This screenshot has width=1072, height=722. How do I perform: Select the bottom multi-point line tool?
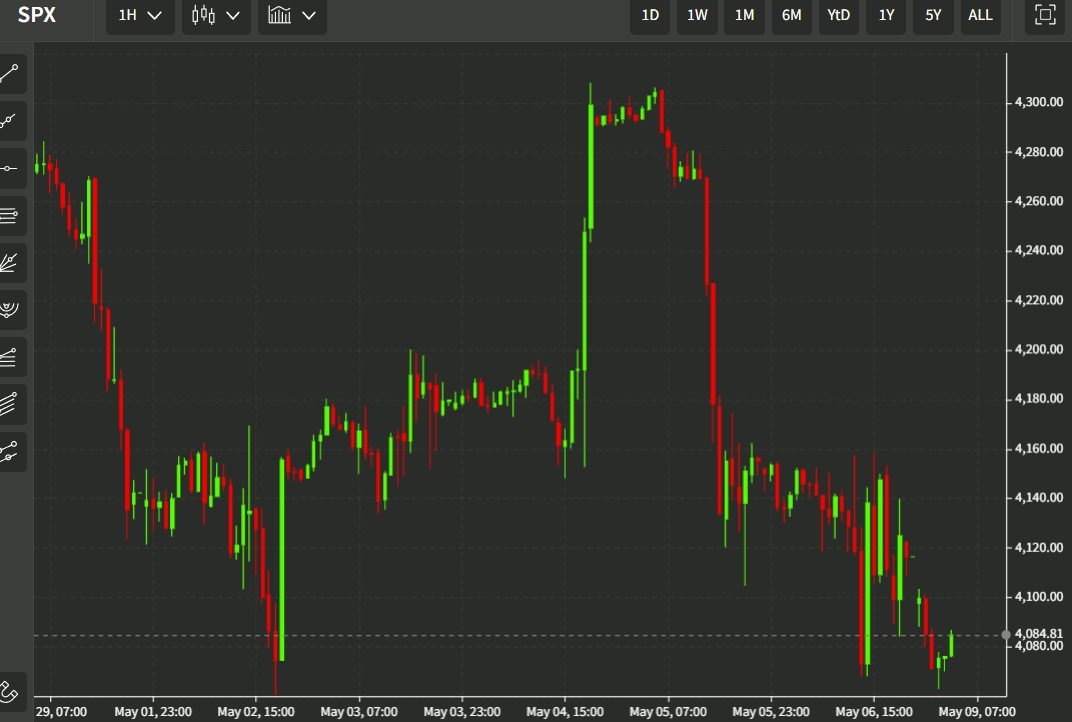12,452
